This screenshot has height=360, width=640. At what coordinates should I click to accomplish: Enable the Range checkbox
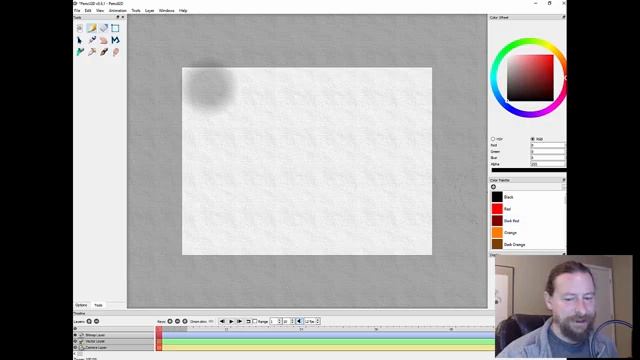click(x=255, y=321)
